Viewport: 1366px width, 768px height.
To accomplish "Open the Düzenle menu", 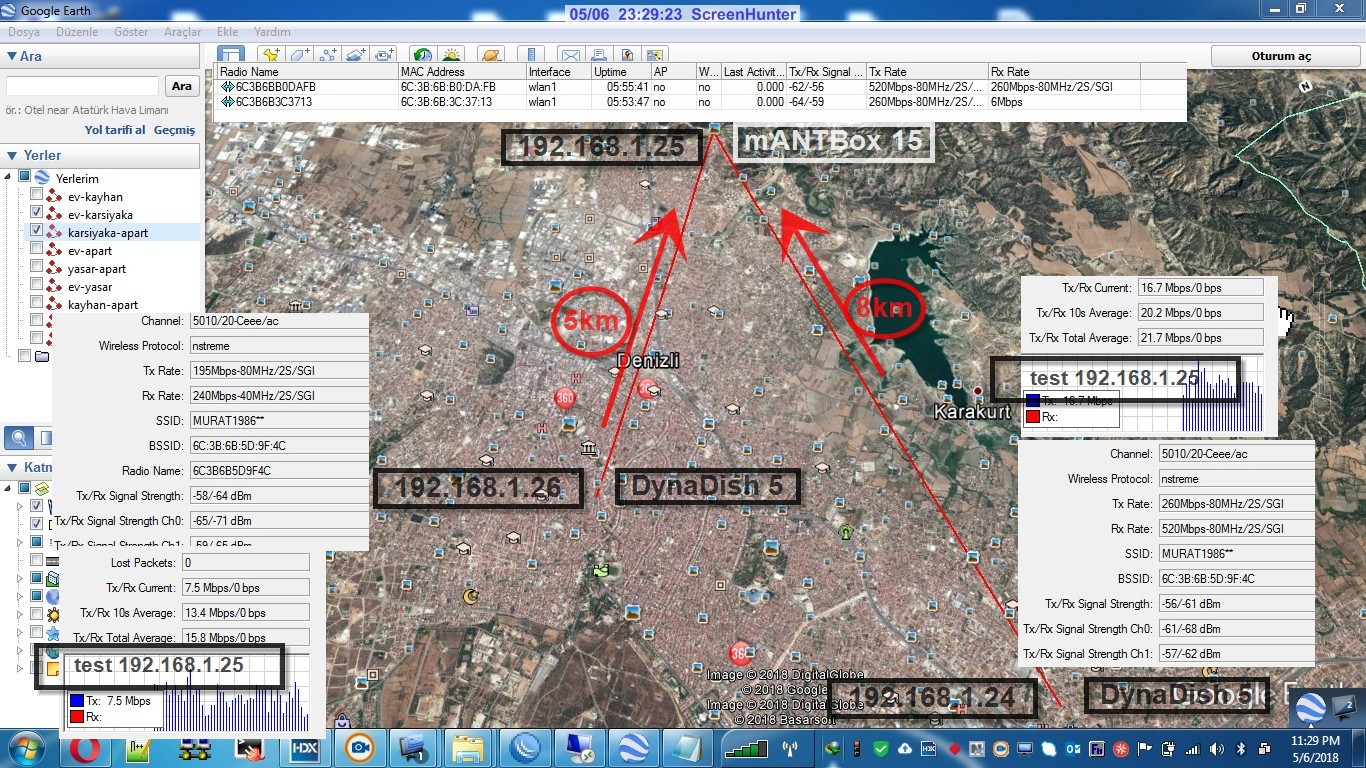I will click(x=77, y=32).
